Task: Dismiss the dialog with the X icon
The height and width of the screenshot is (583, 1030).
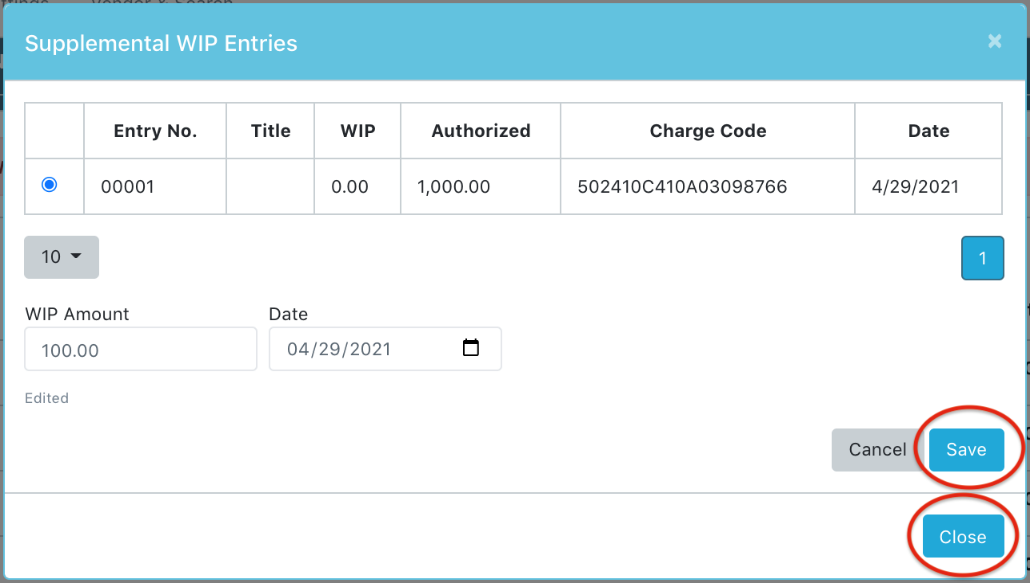Action: (x=995, y=41)
